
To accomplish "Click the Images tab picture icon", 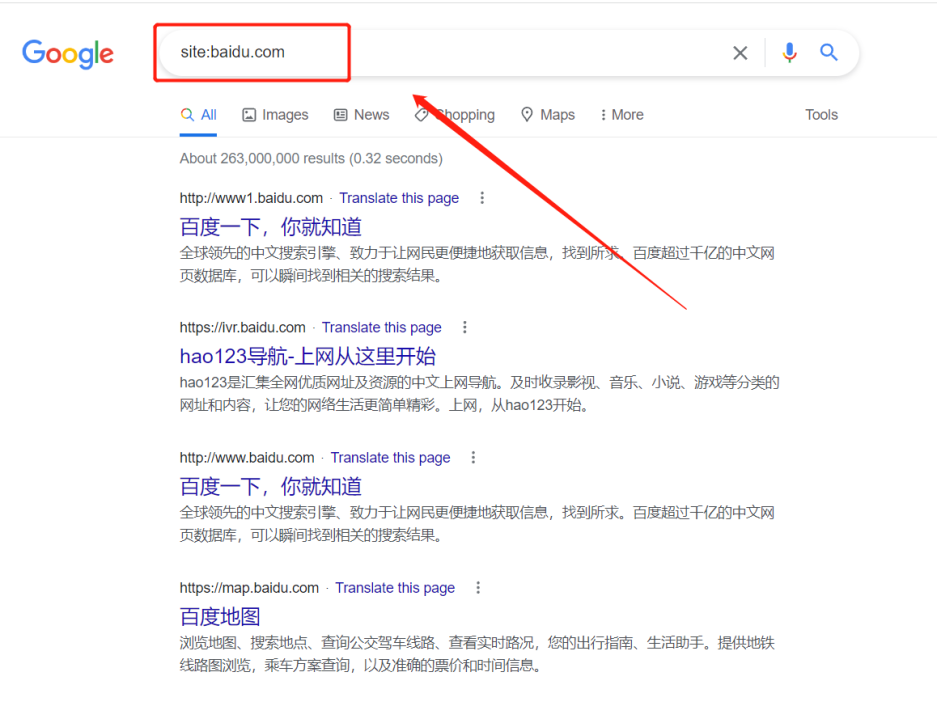I will 249,115.
